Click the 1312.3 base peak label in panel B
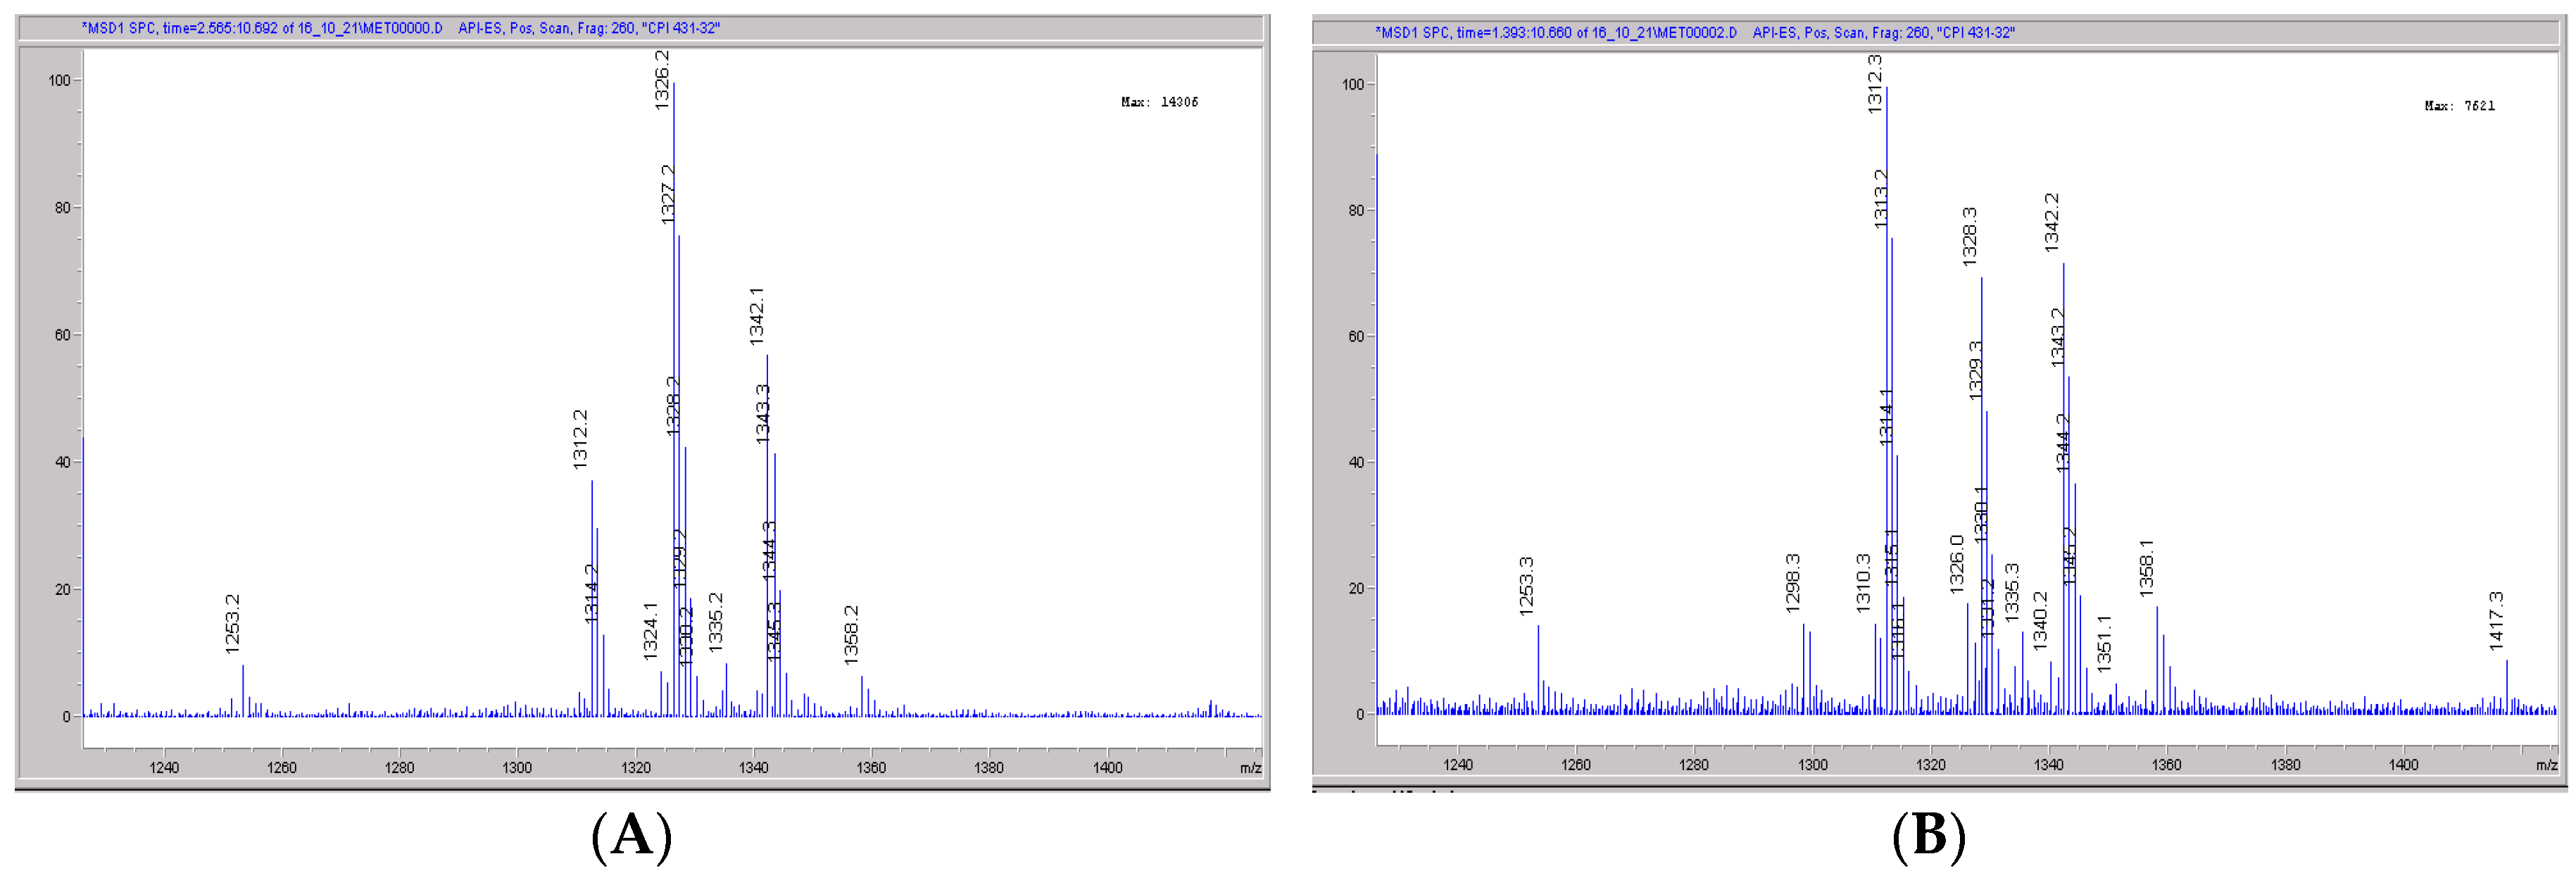 tap(1875, 84)
